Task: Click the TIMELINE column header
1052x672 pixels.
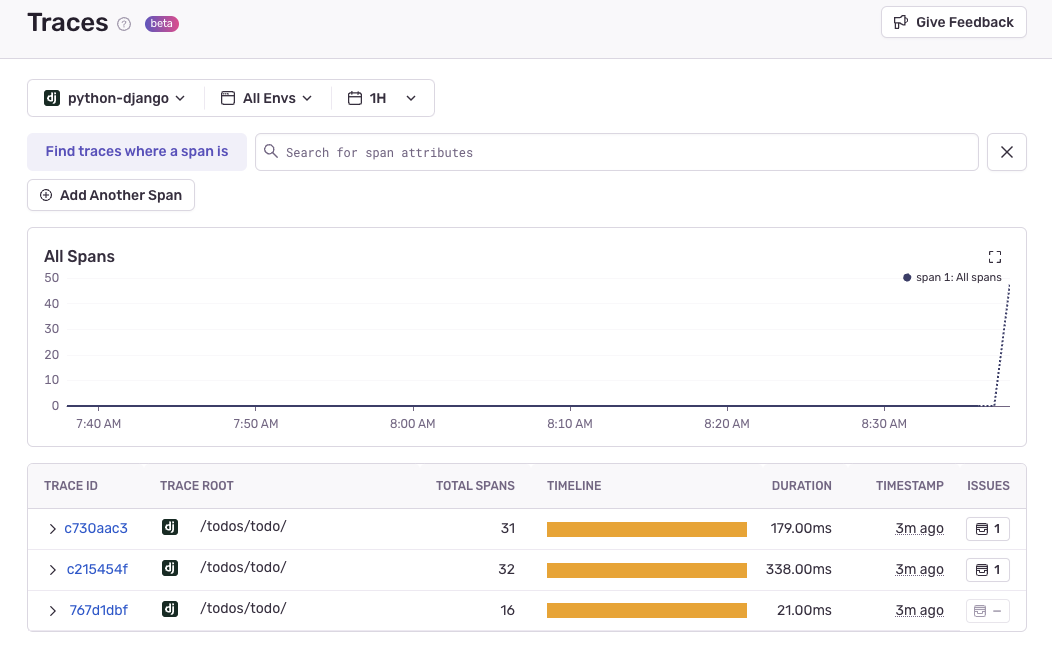Action: click(574, 486)
